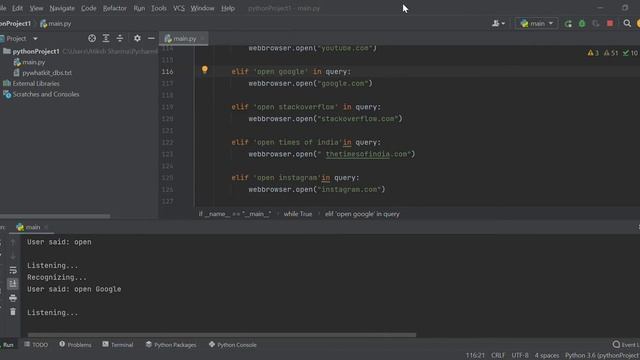This screenshot has width=640, height=360.
Task: Clear console output with trash icon
Action: (x=13, y=312)
